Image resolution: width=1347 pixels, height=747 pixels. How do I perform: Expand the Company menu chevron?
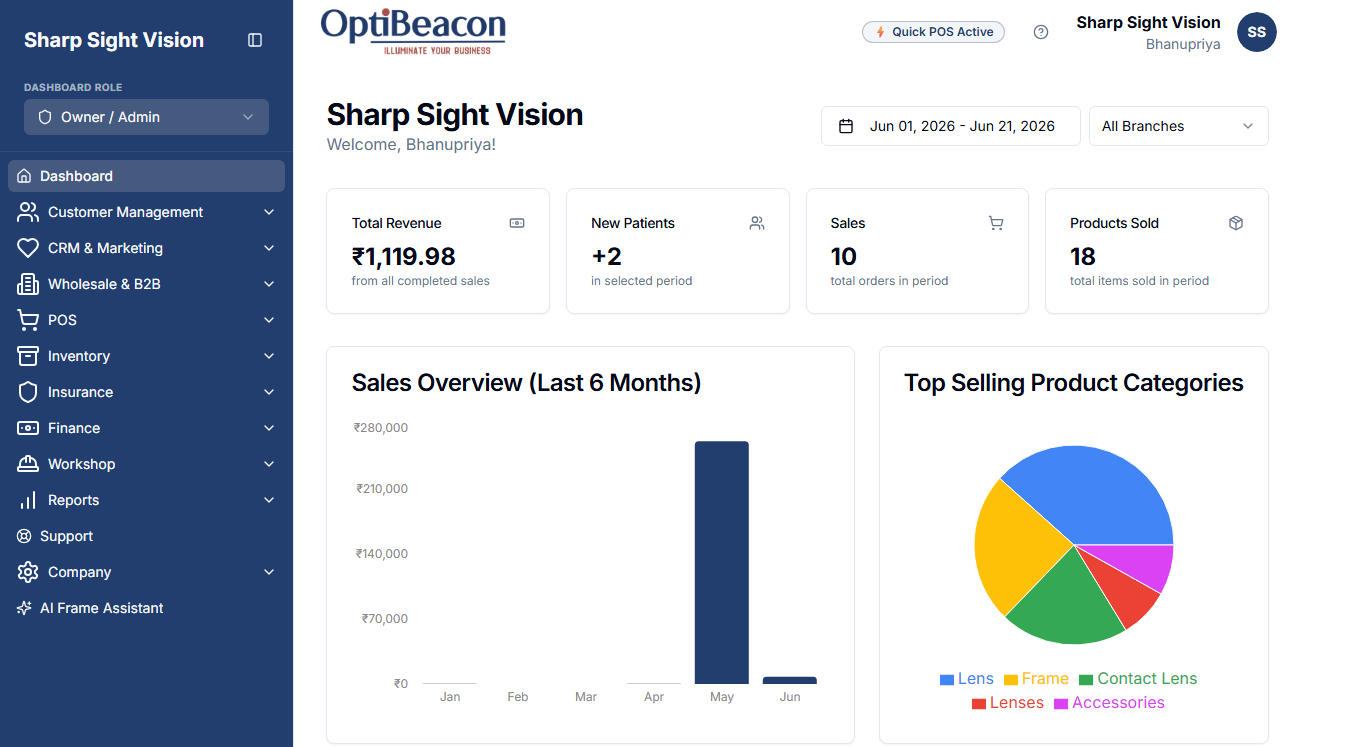coord(269,572)
